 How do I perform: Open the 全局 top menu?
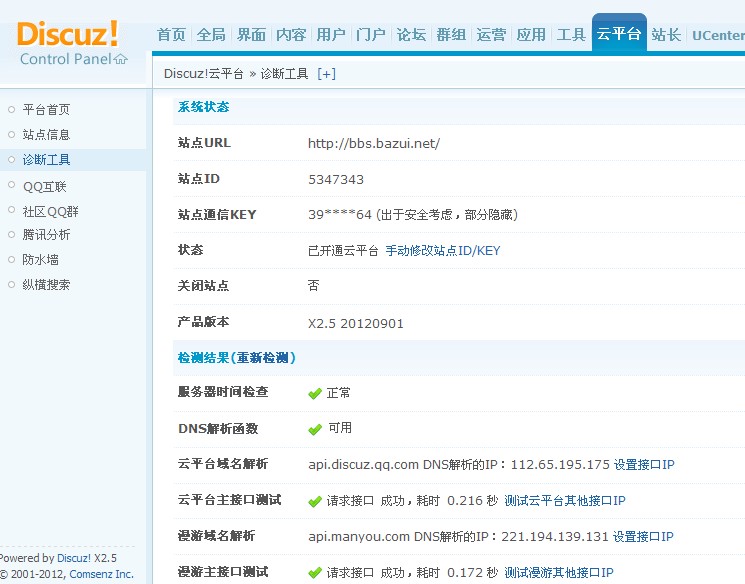pos(211,35)
